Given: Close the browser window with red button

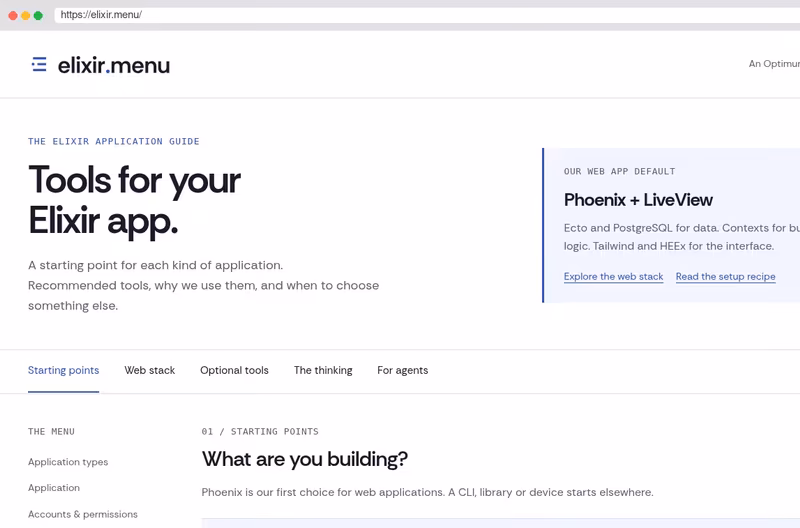Looking at the screenshot, I should (x=13, y=15).
